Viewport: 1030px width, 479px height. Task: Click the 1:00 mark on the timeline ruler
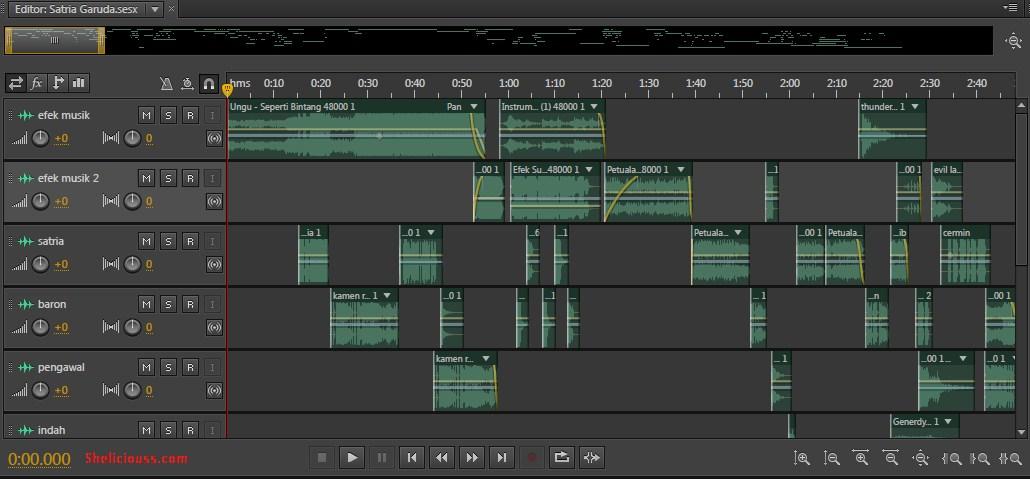(x=508, y=83)
